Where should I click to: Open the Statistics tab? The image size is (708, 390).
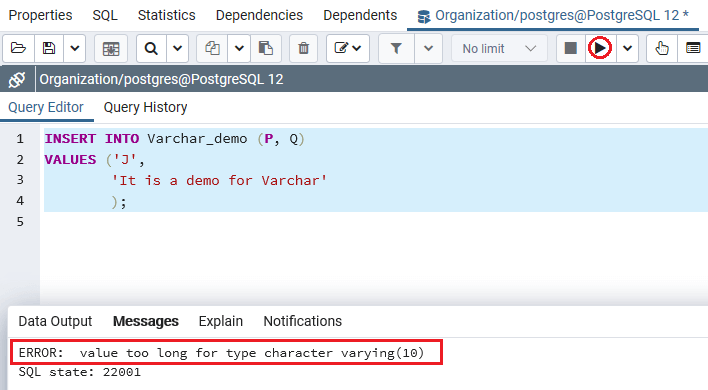[x=166, y=15]
